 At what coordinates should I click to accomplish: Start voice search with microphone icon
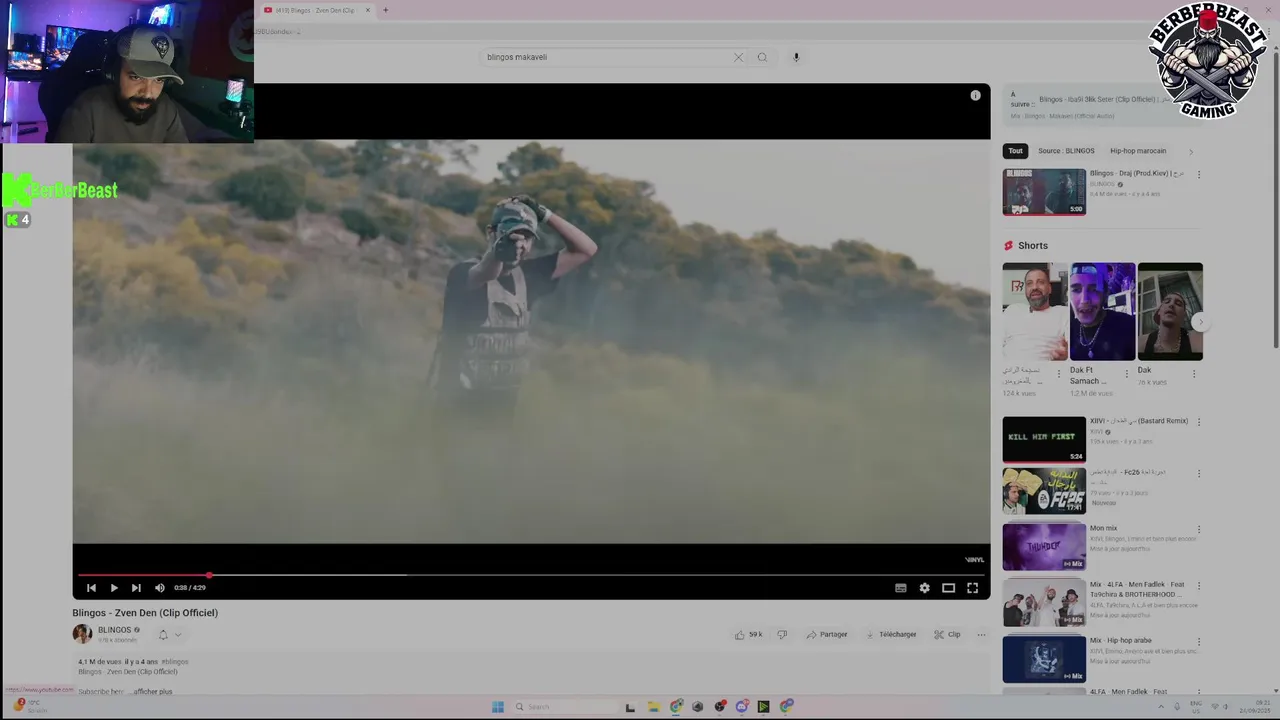pyautogui.click(x=796, y=57)
